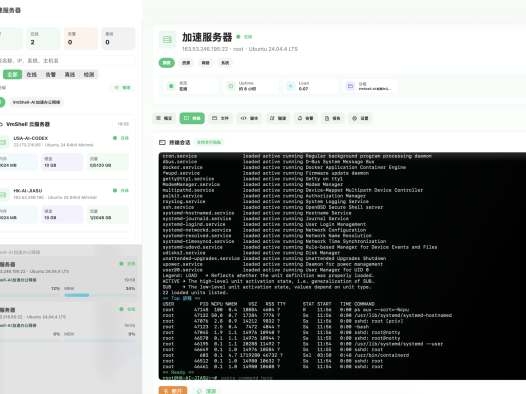Click the MEM bar of server at 0%
526x394 pixels.
coord(100,340)
